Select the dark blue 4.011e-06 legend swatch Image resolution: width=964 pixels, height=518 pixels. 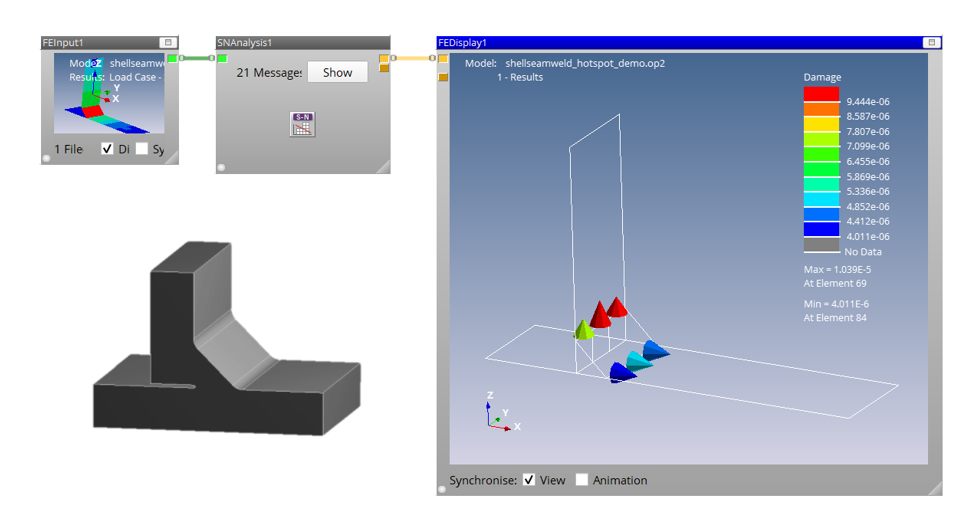[821, 229]
